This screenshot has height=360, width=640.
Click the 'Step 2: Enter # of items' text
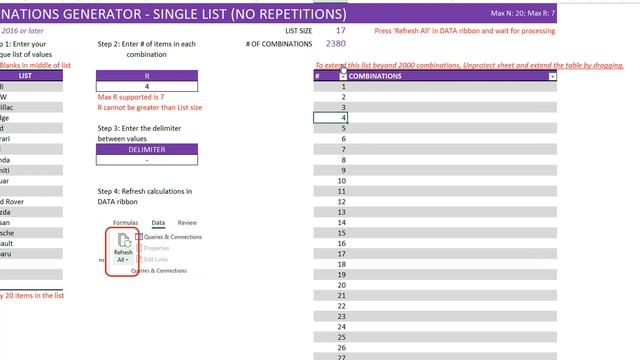click(x=147, y=49)
